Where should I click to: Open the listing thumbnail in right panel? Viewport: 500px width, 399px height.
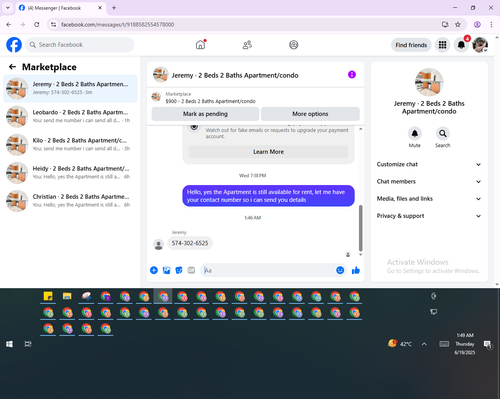429,82
